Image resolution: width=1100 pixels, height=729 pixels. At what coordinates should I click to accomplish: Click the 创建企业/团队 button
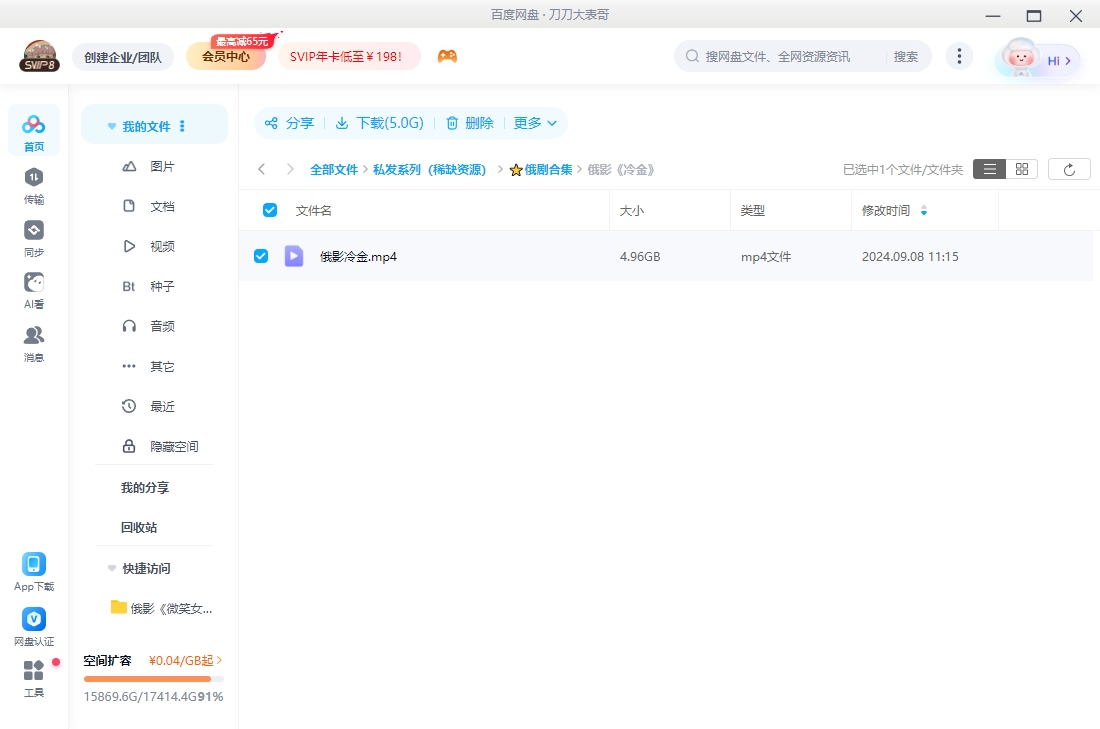click(123, 56)
